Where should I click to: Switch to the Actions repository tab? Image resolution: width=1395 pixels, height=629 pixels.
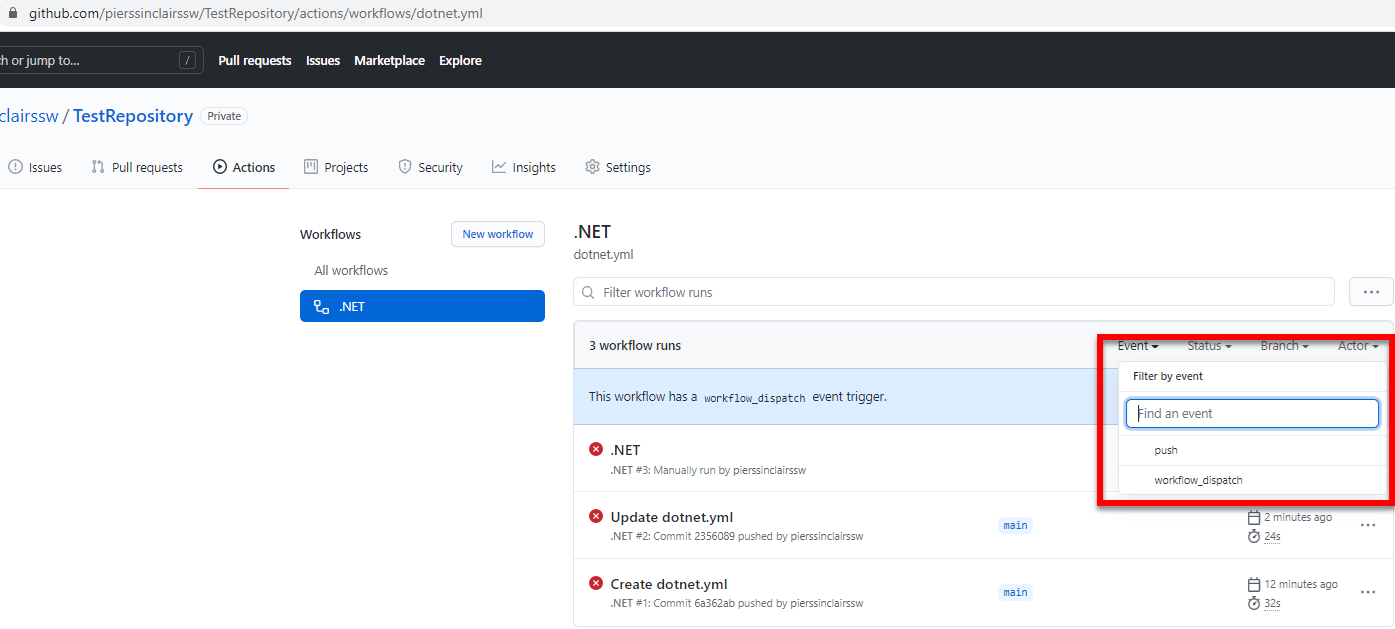pos(243,167)
